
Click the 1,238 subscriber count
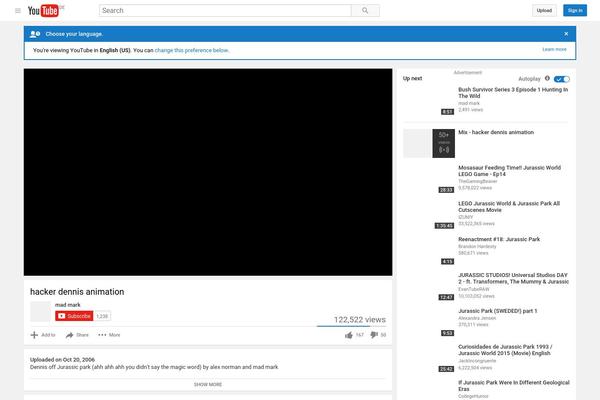tap(102, 316)
